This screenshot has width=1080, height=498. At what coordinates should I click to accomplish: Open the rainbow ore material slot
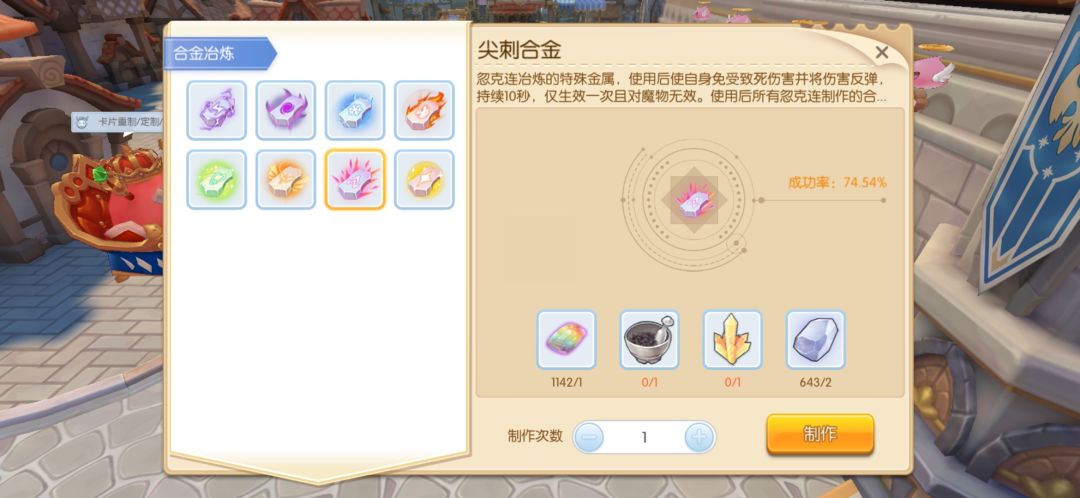[566, 340]
